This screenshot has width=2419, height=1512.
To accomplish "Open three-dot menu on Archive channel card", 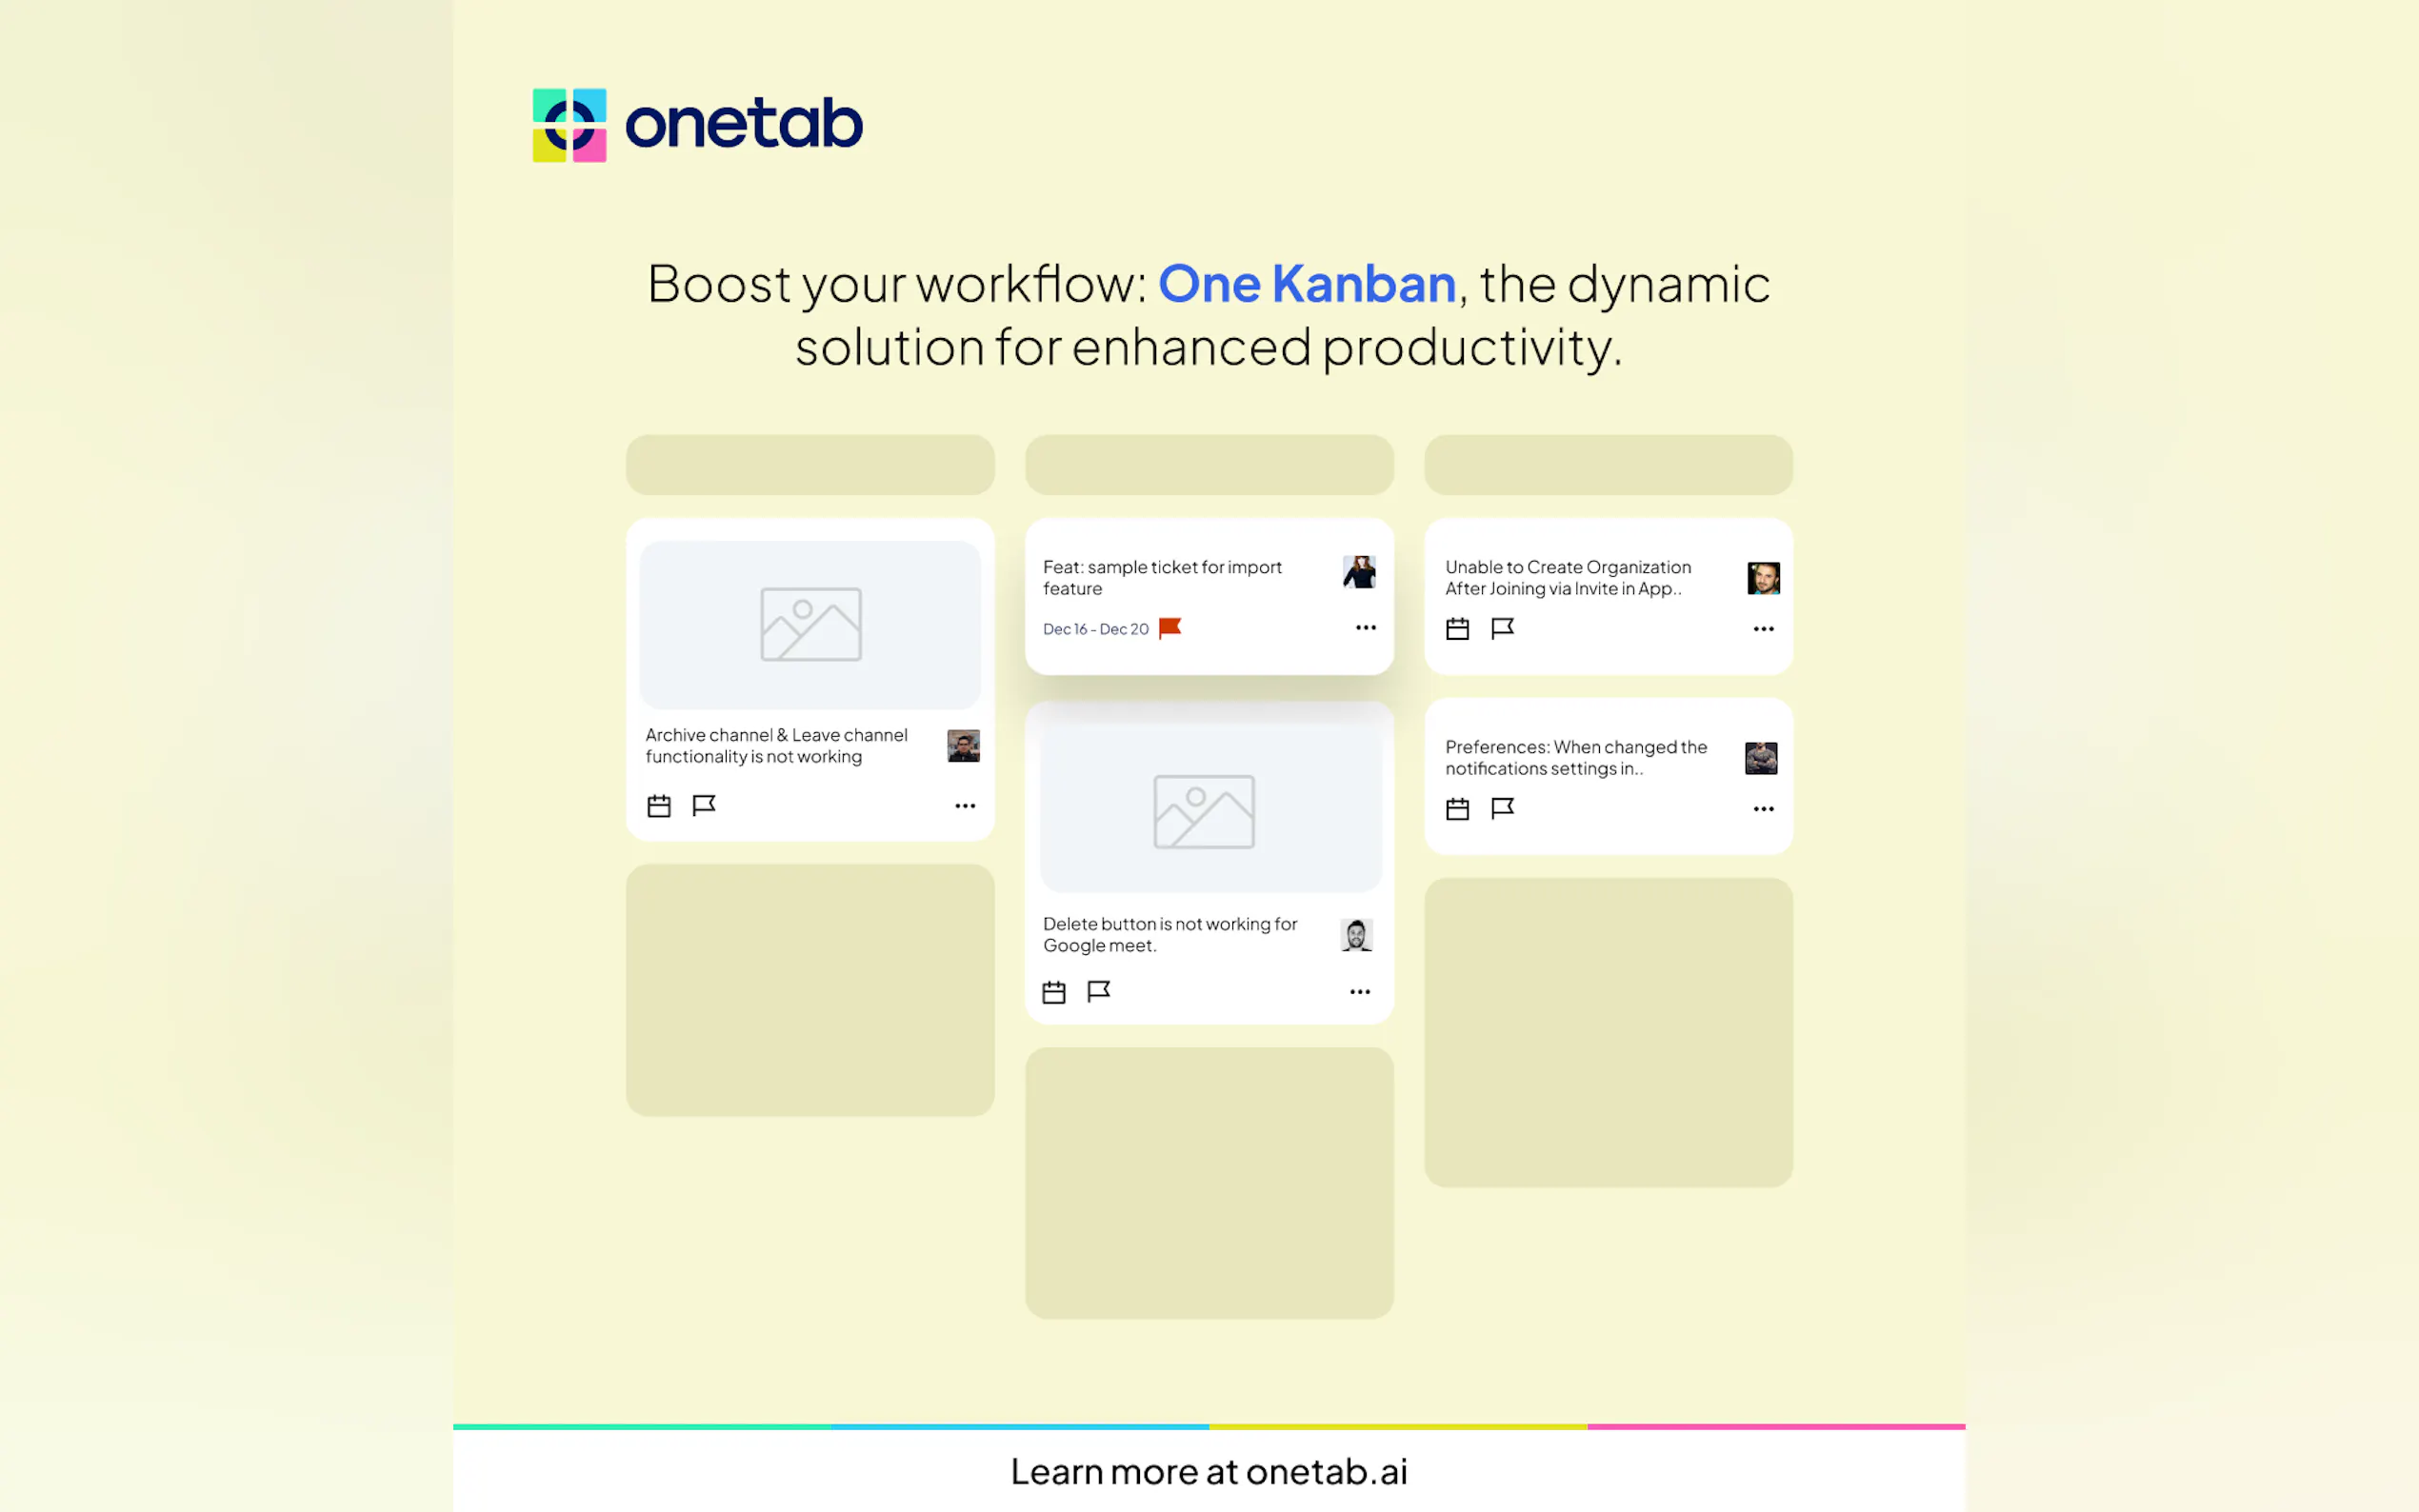I will [x=964, y=806].
